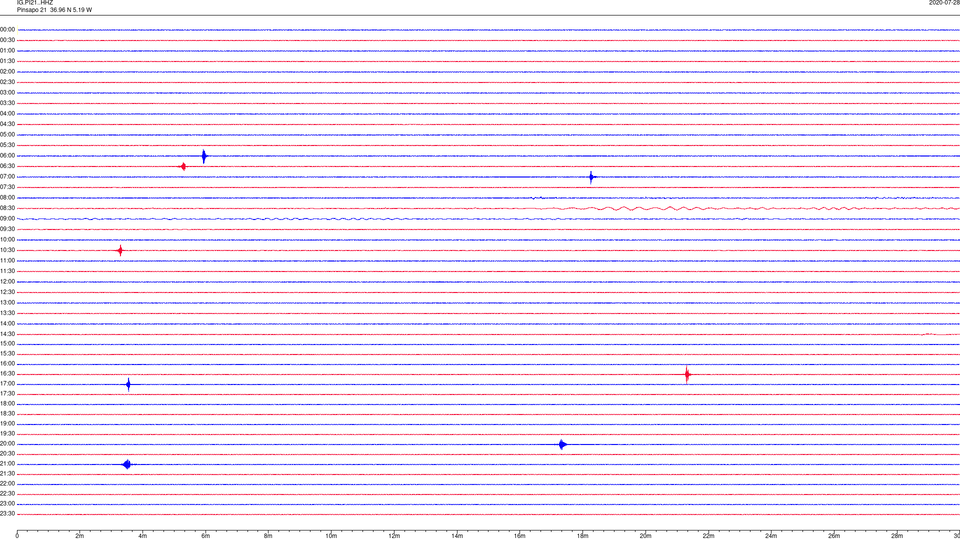Select the '10m' tick on the time axis

(331, 536)
